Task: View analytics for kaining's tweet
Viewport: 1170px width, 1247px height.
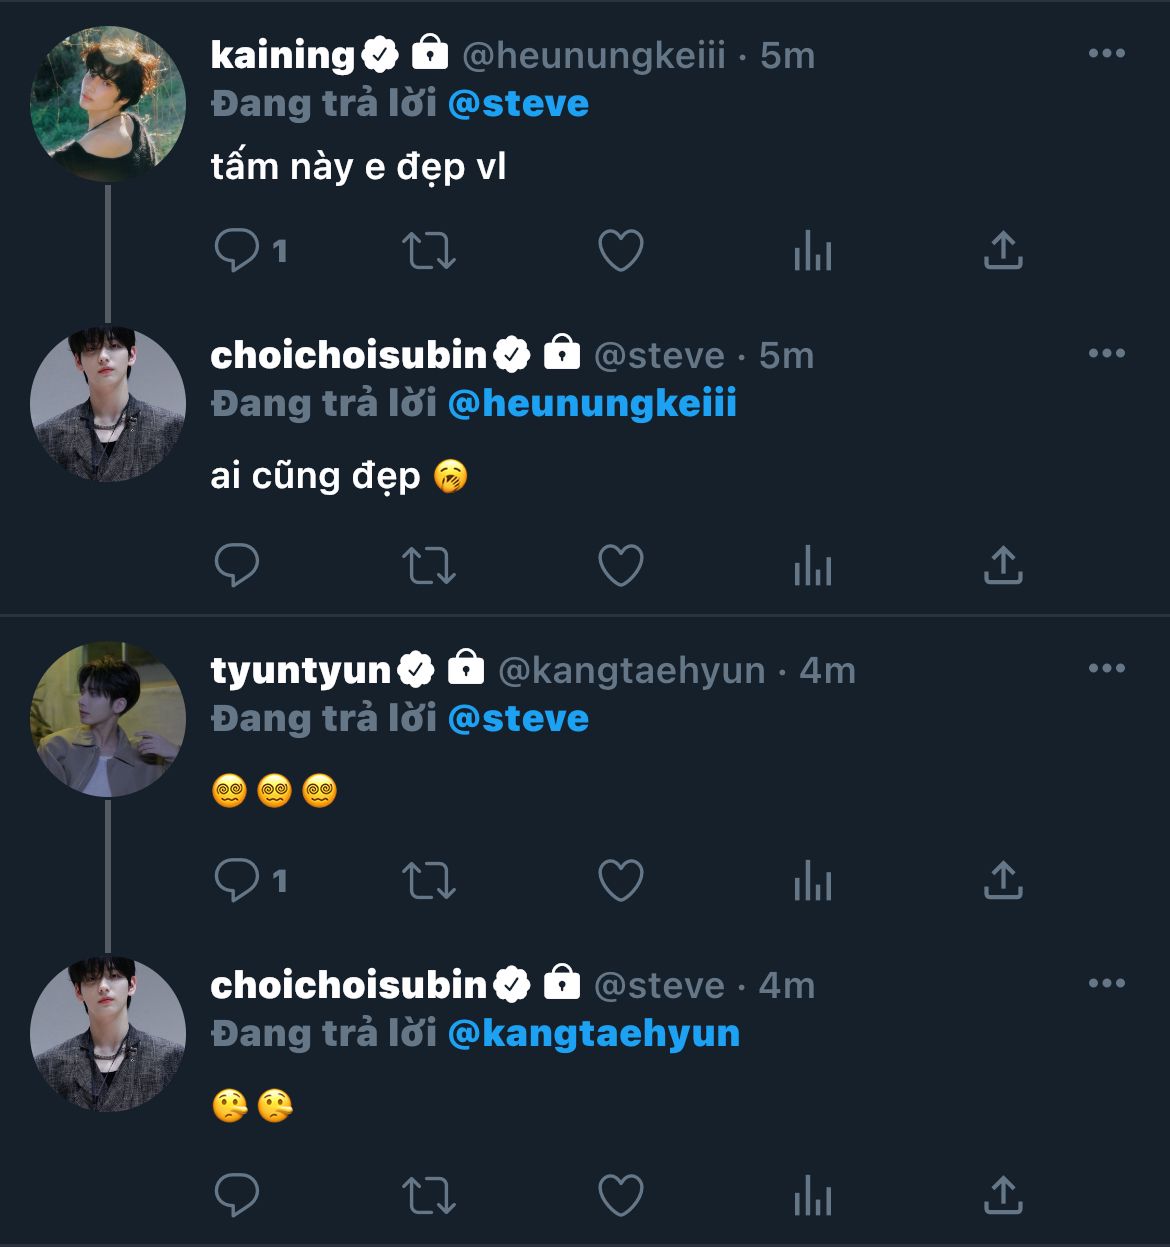Action: [812, 250]
